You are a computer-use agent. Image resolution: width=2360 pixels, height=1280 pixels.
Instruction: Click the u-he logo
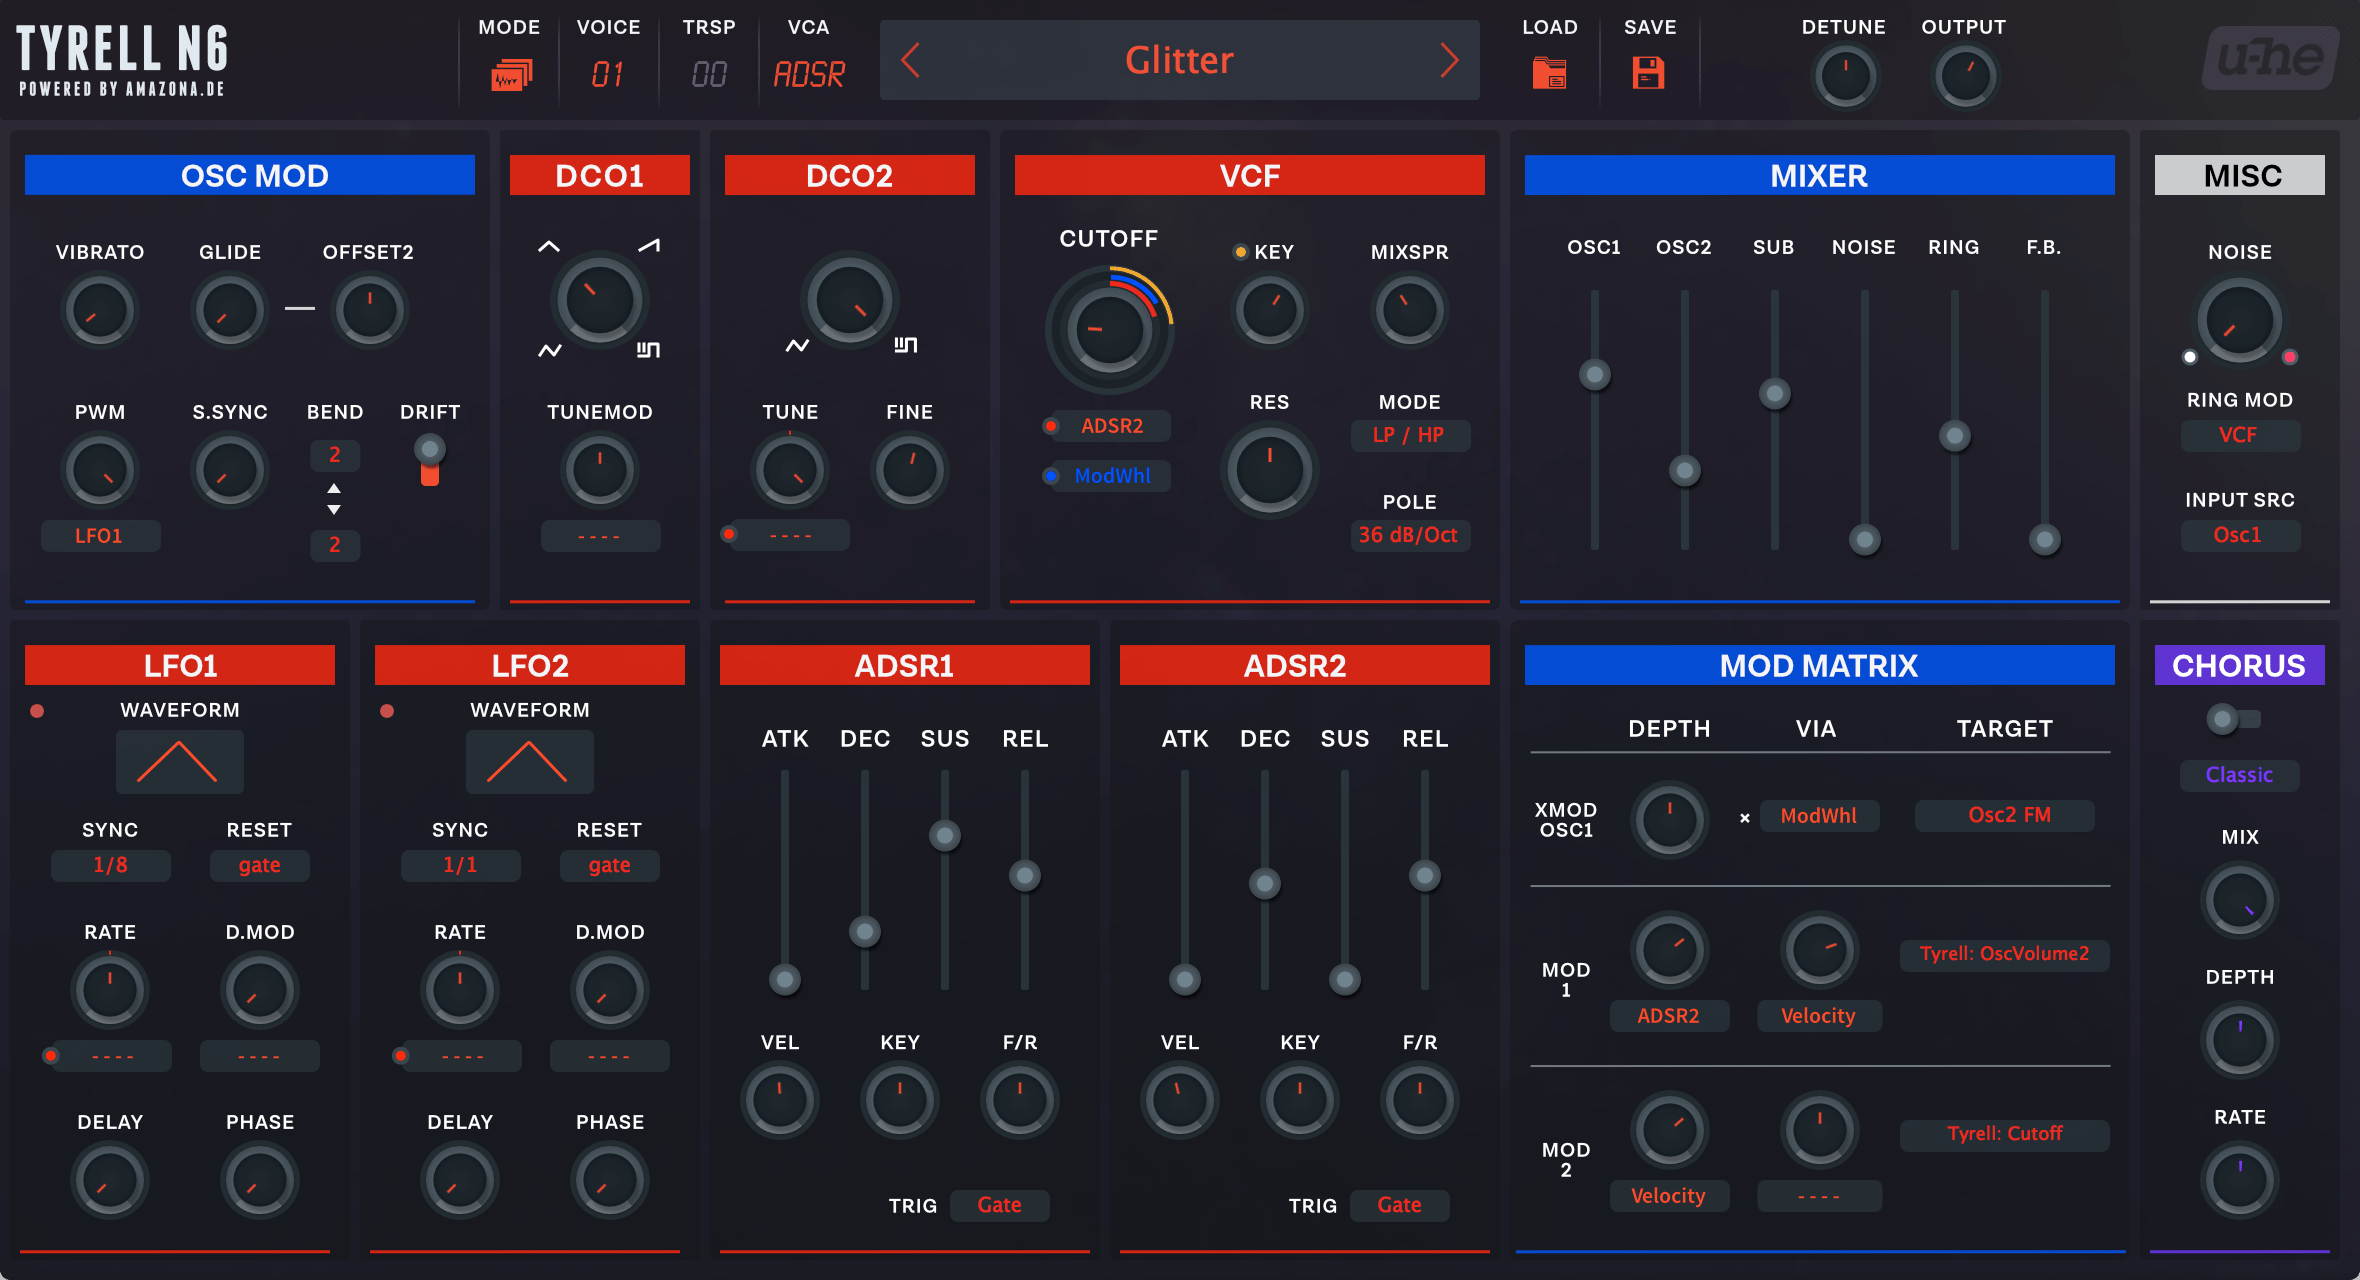[x=2270, y=57]
